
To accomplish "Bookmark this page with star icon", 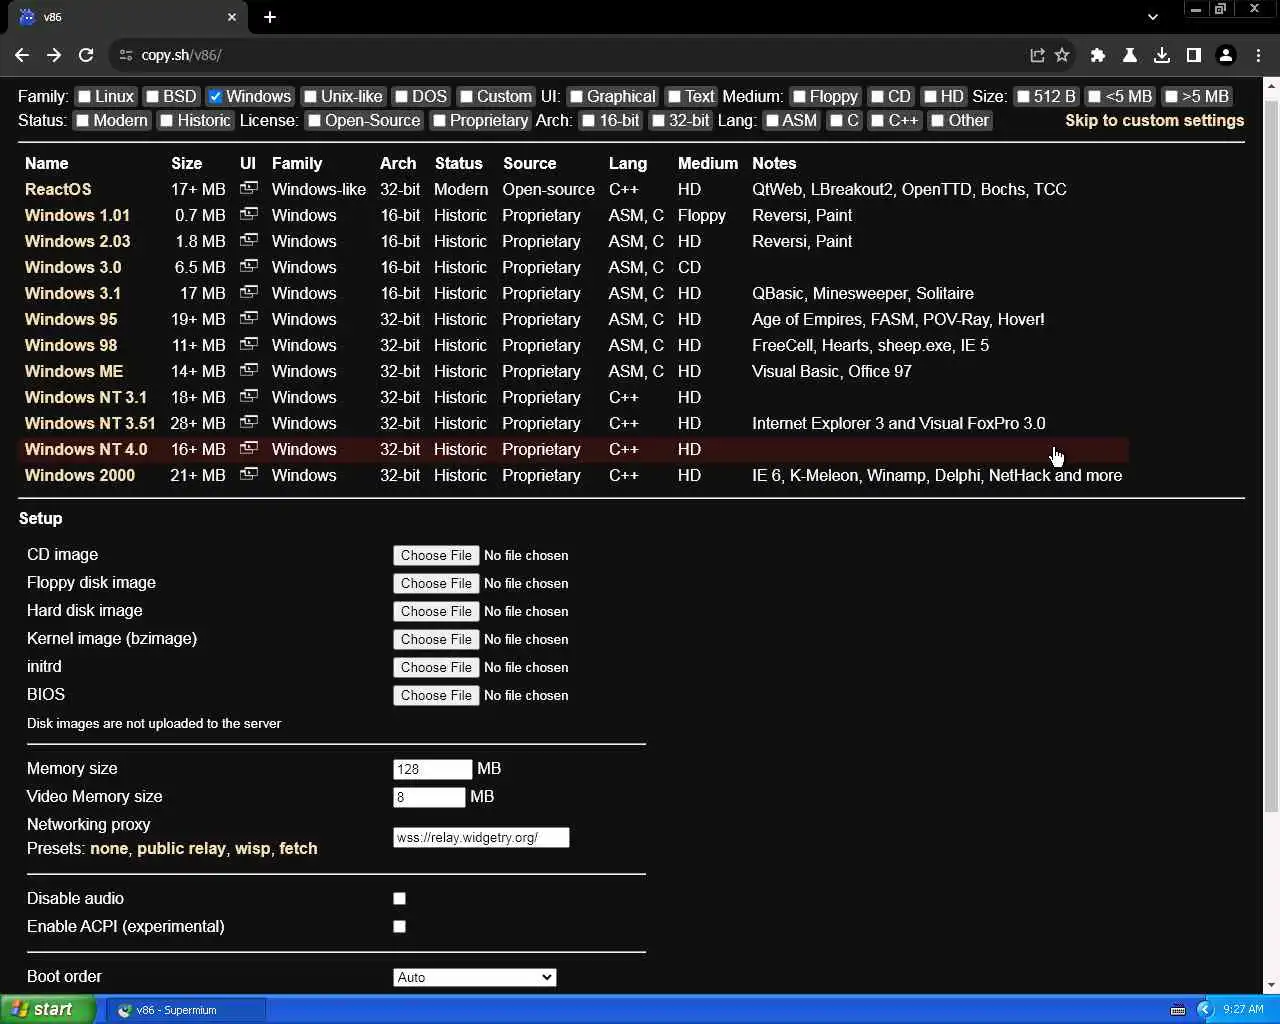I will 1062,55.
